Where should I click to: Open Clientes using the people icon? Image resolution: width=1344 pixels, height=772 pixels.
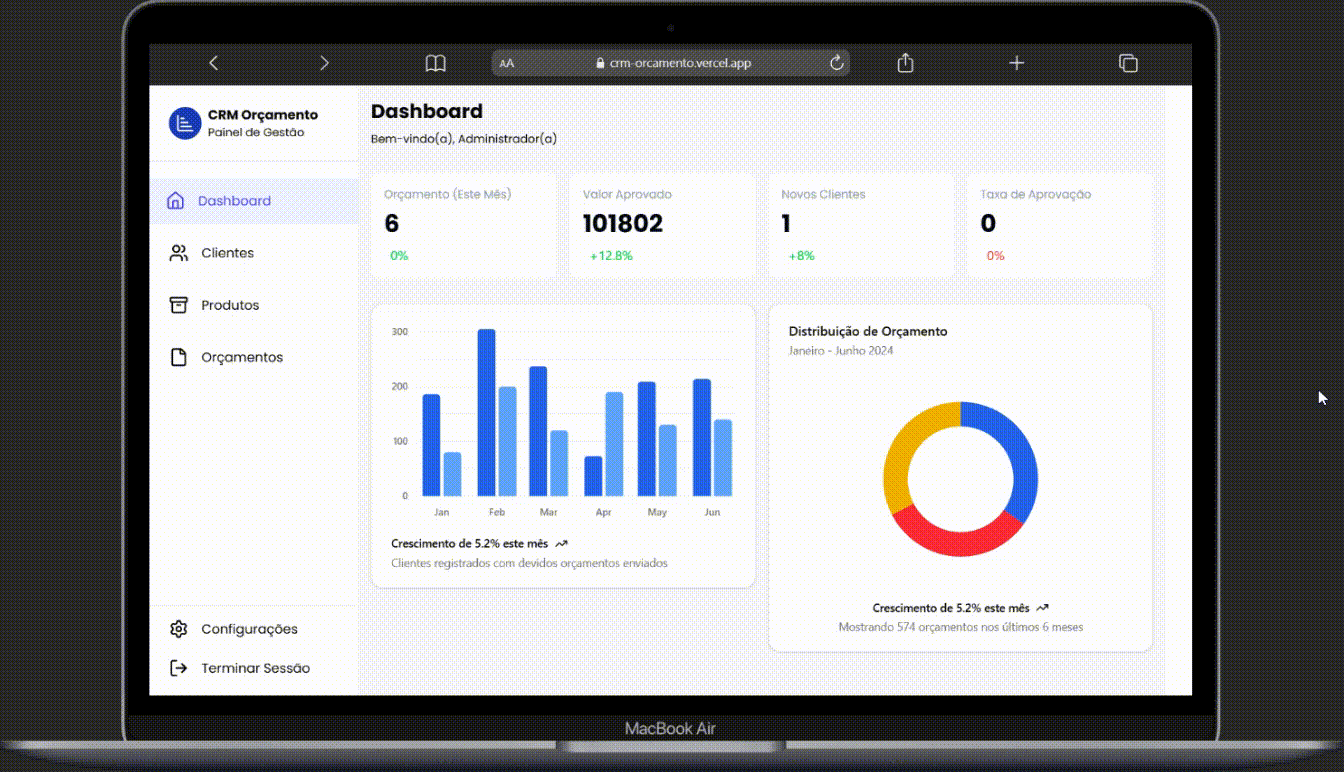[x=178, y=252]
